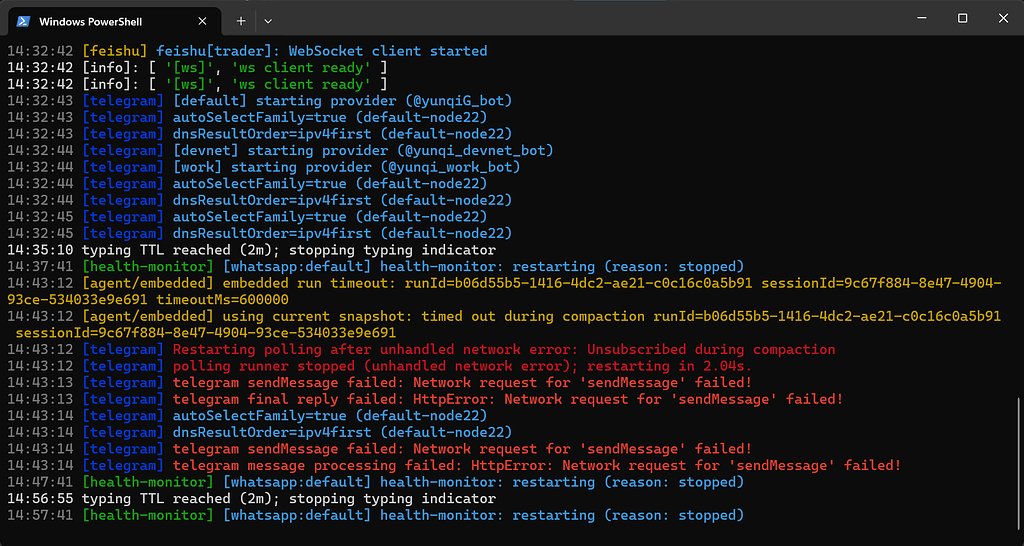
Task: Click 'timeoutMs=600000' text
Action: tap(223, 300)
